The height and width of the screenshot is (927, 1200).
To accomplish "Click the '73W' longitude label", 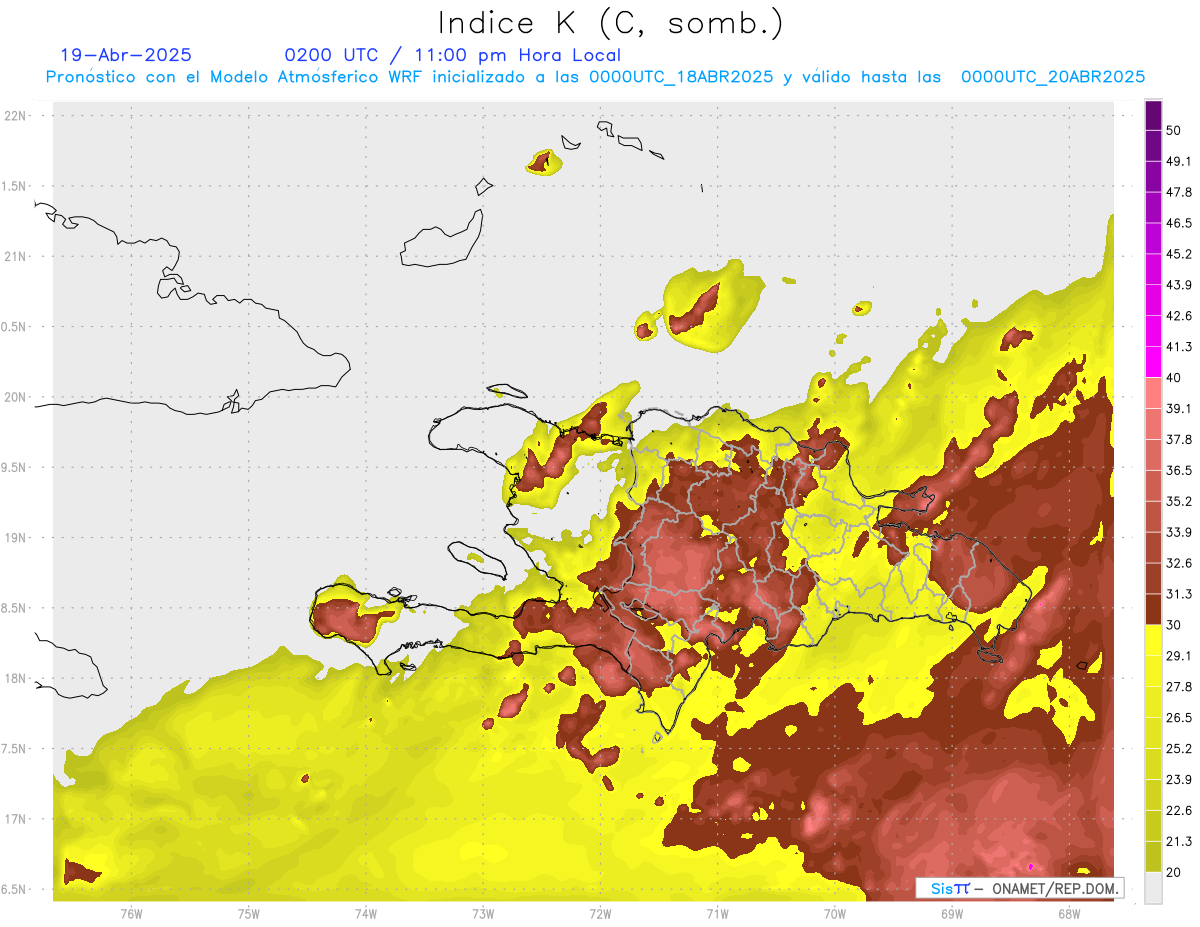I will [x=483, y=913].
